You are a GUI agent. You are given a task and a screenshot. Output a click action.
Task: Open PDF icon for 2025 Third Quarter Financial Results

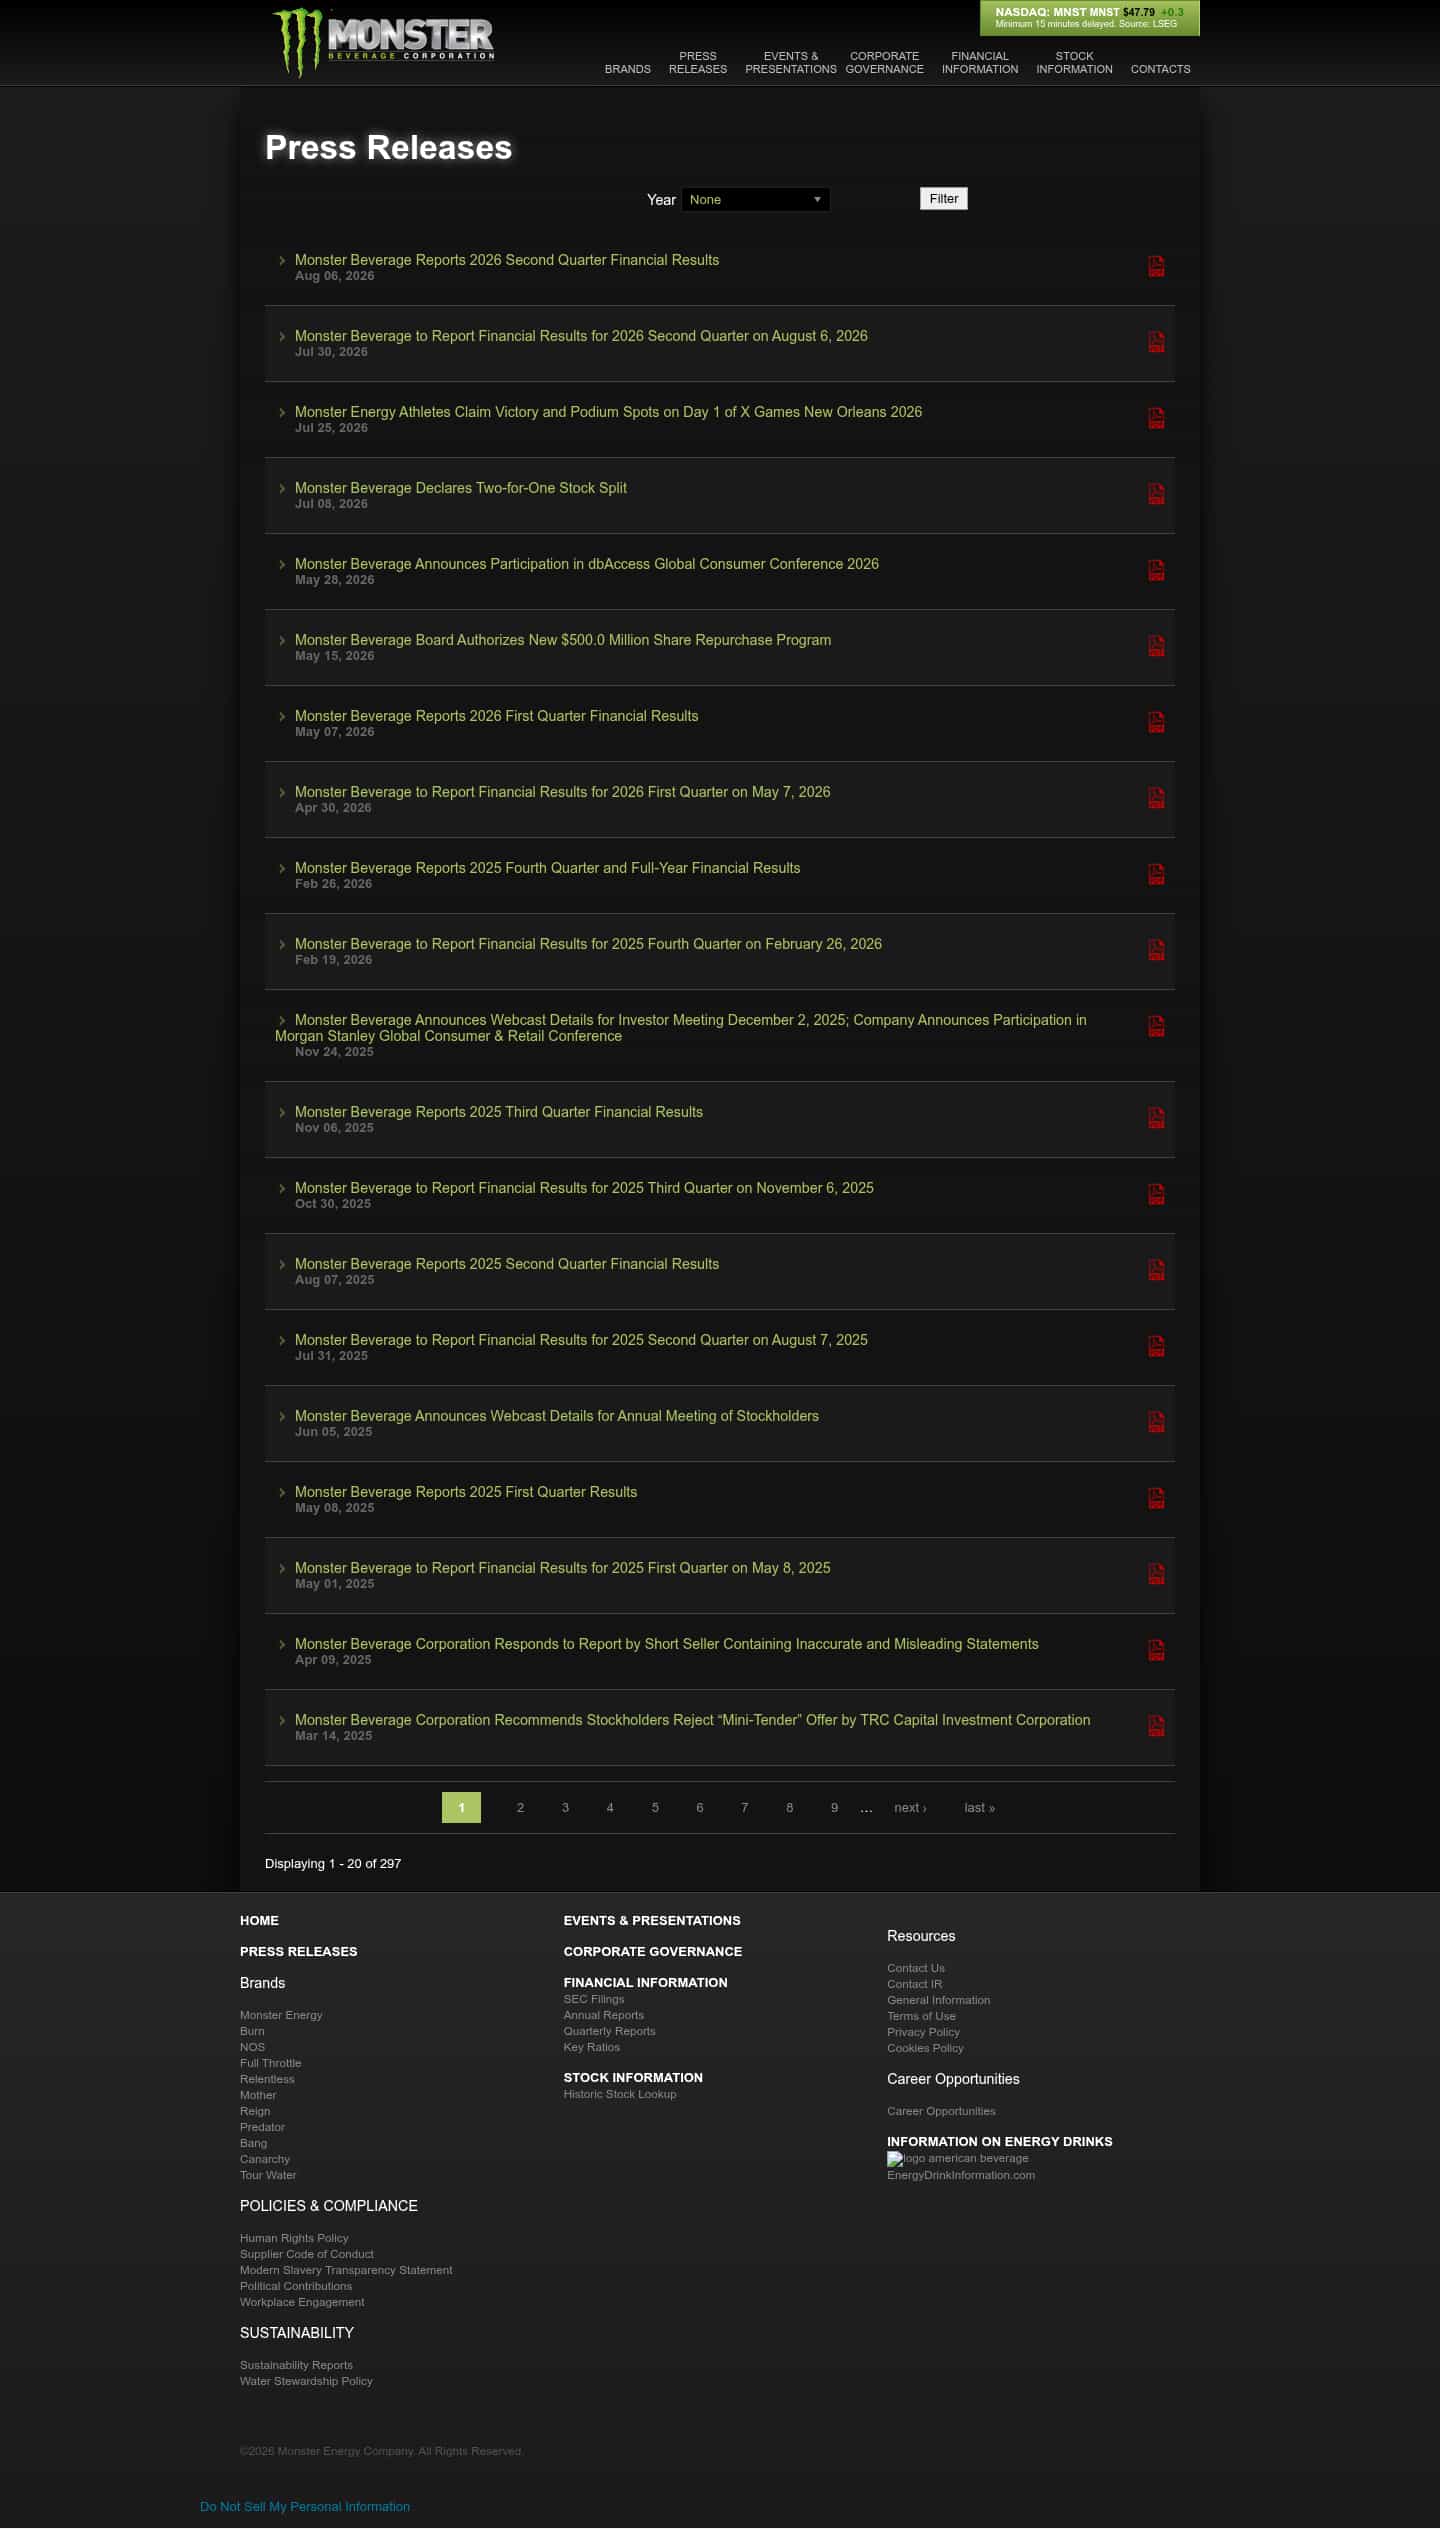(x=1156, y=1118)
